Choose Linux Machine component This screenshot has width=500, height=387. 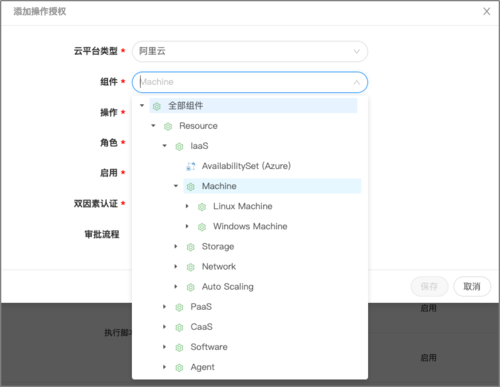[x=243, y=206]
